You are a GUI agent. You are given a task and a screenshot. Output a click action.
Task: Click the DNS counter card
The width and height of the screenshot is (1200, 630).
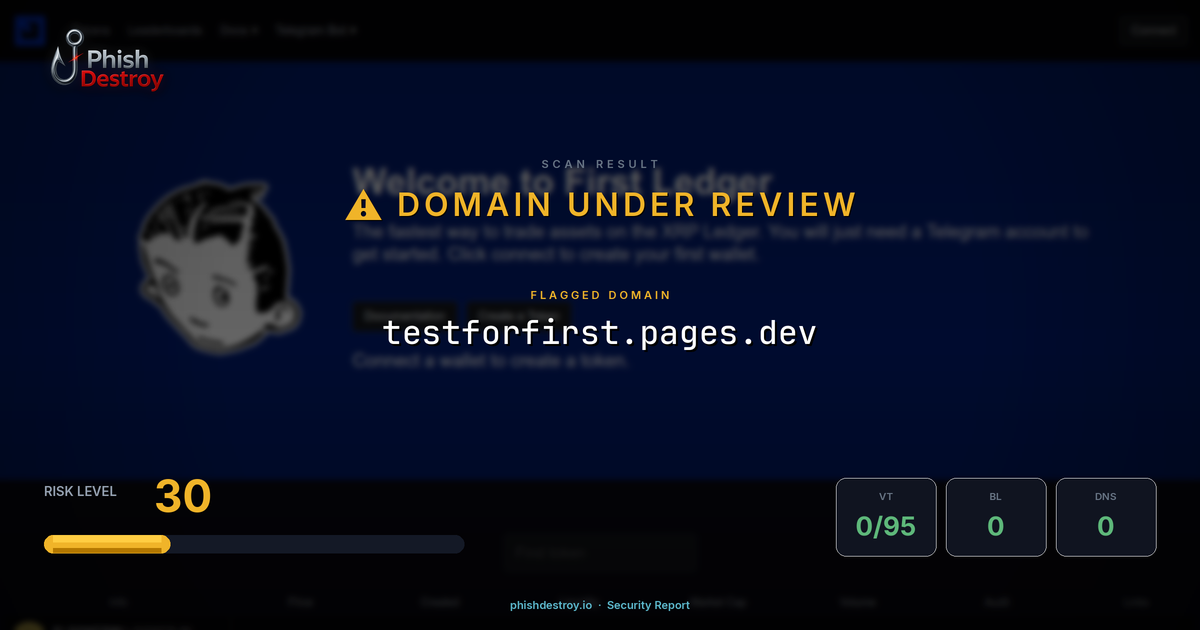pos(1106,517)
